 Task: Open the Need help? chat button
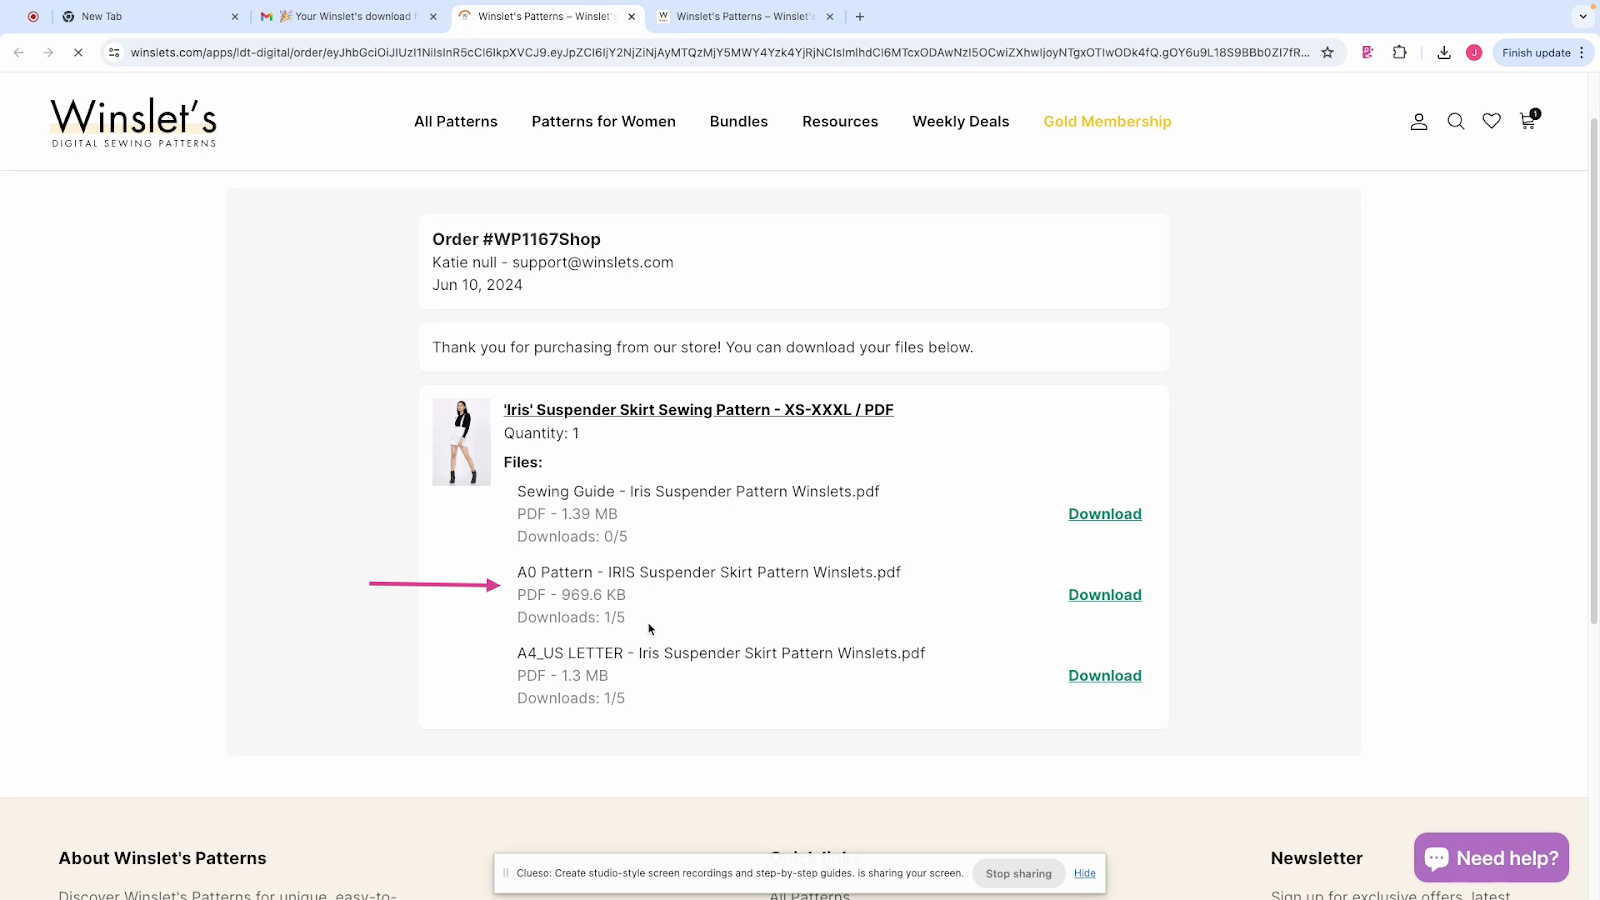1491,858
